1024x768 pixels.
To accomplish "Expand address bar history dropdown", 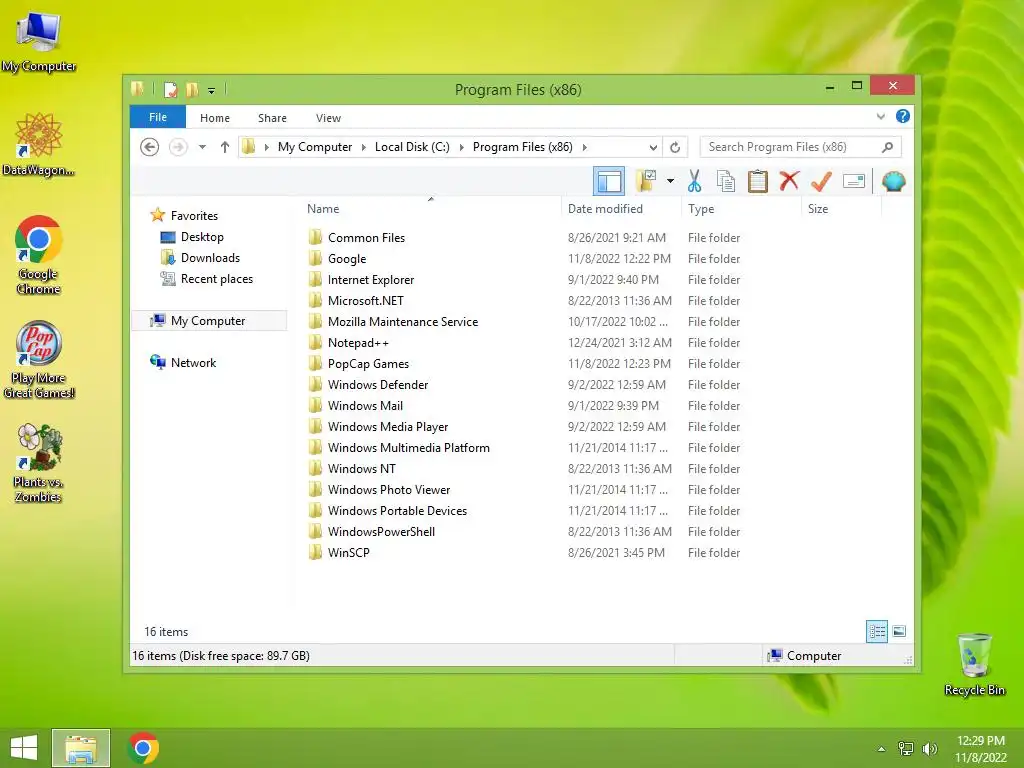I will point(653,147).
